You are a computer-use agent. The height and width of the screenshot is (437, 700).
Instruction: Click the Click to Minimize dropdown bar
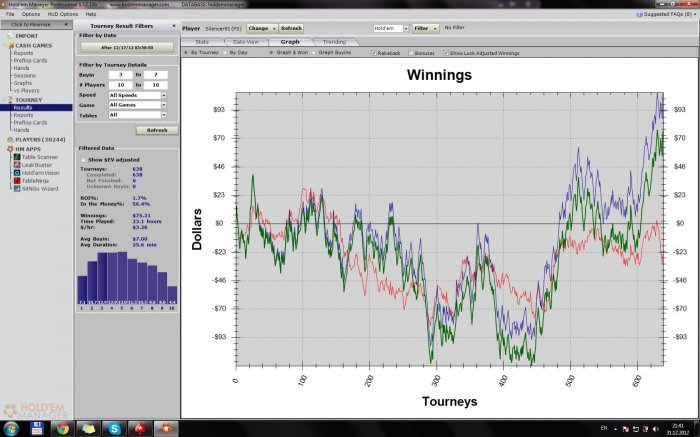coord(36,25)
